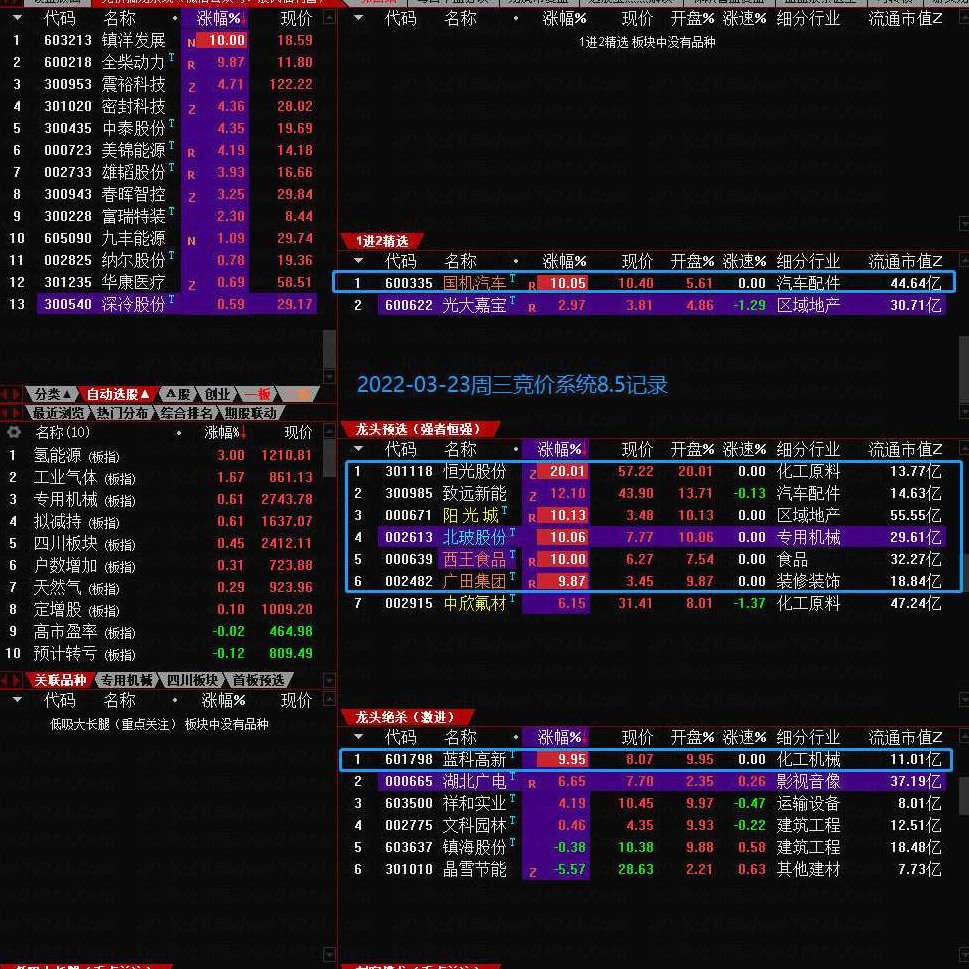The height and width of the screenshot is (969, 969).
Task: Expand the triangle beside 代码 header
Action: (x=16, y=17)
